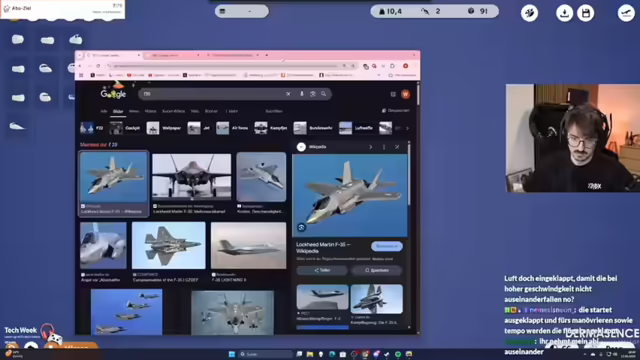Click the magnifier search icon in search bar

pos(324,94)
